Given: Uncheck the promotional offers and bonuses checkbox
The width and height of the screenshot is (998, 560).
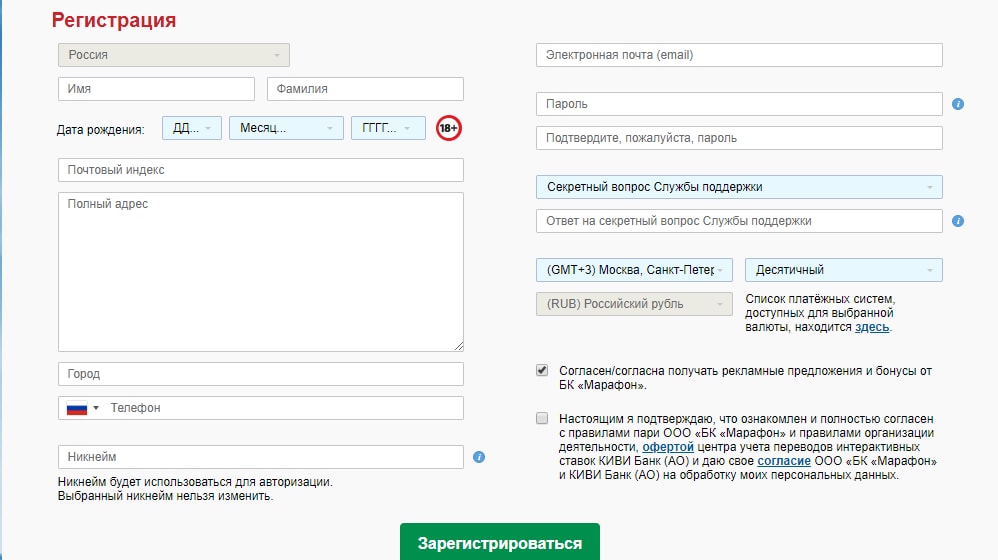Looking at the screenshot, I should (542, 370).
